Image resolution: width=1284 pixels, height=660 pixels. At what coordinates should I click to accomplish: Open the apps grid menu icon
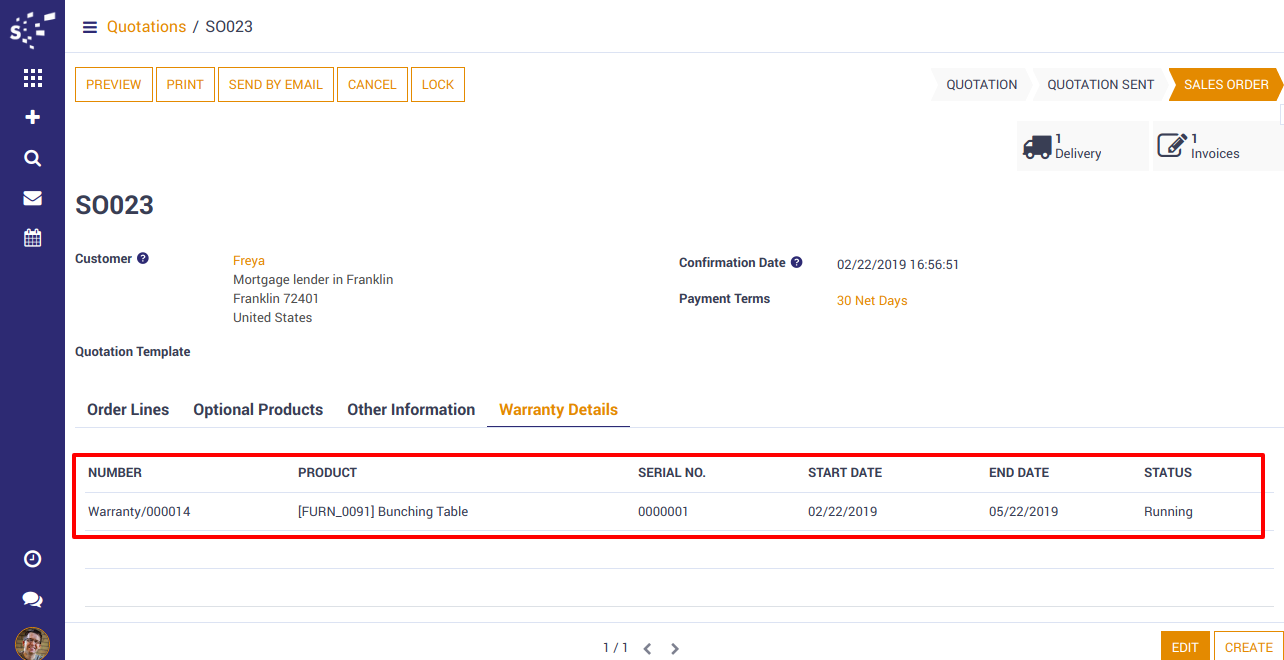point(32,78)
